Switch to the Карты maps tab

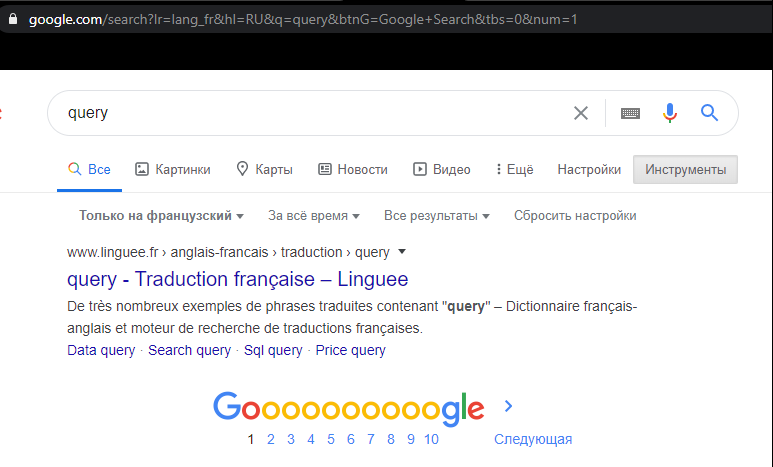[x=264, y=170]
